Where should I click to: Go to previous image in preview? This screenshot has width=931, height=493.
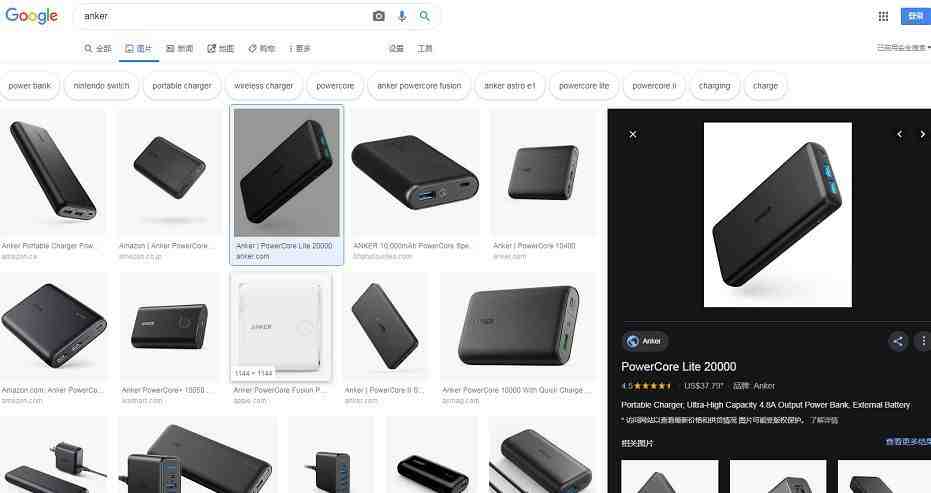900,134
